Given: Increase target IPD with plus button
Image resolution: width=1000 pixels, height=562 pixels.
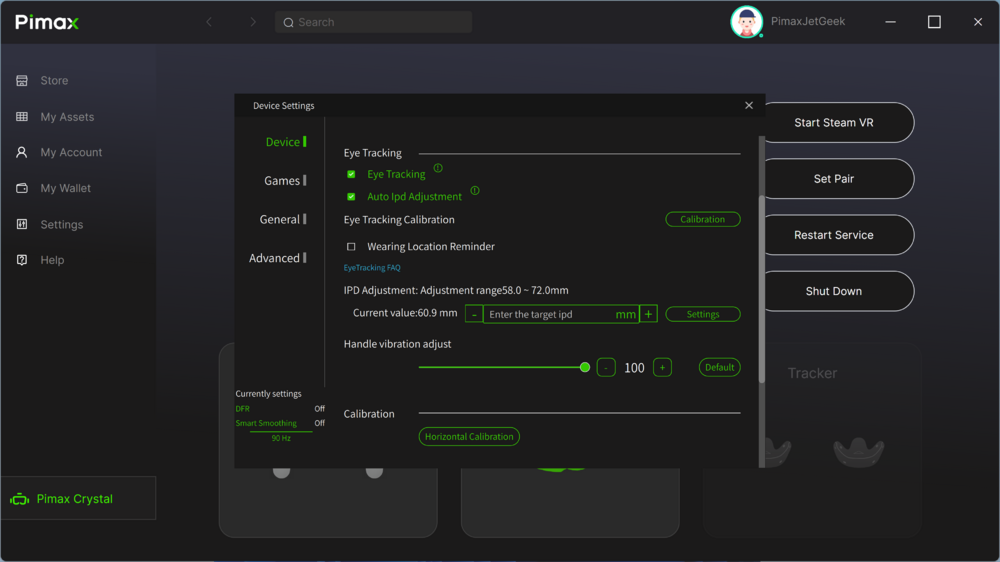Looking at the screenshot, I should coord(648,314).
